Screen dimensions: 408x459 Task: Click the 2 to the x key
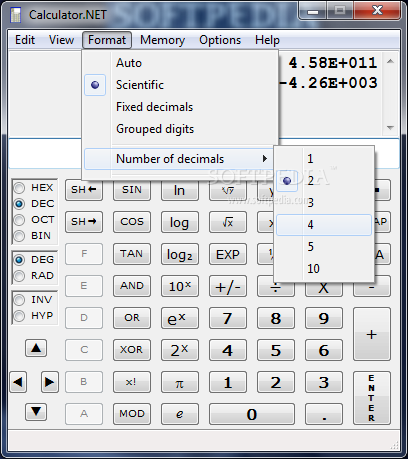[x=180, y=350]
